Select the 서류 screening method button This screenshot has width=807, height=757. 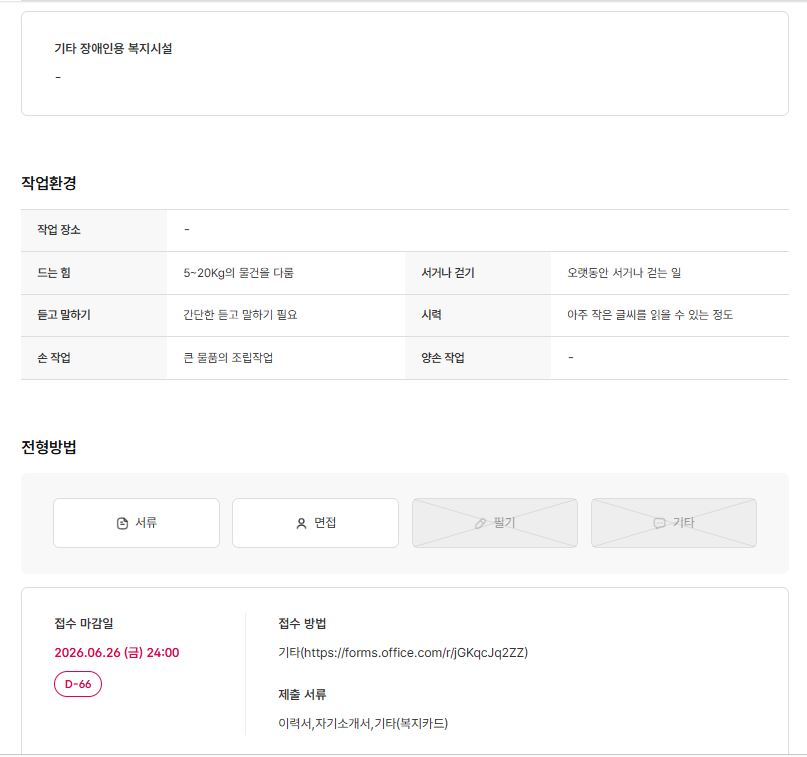pos(136,523)
